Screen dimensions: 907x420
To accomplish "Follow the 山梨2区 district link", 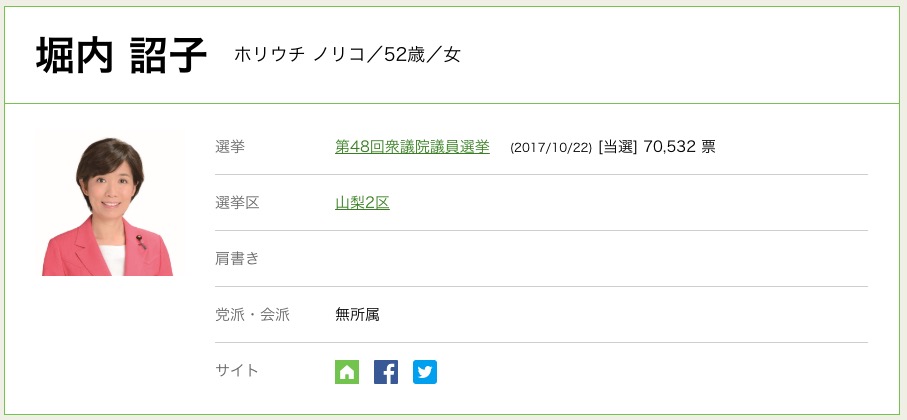I will tap(362, 203).
